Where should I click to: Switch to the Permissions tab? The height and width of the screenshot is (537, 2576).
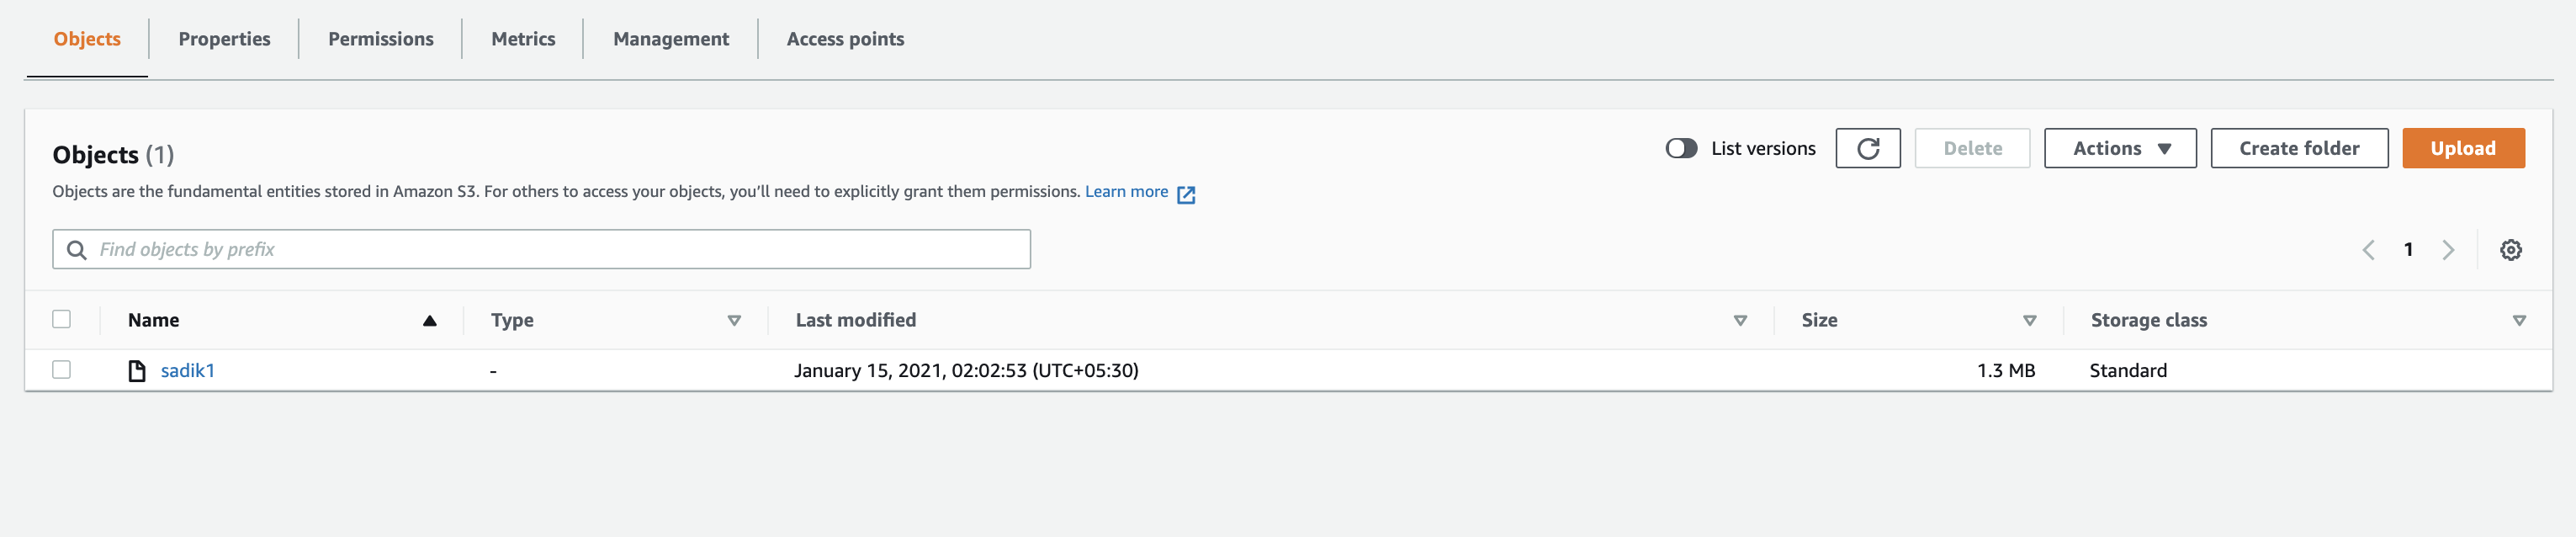pyautogui.click(x=381, y=39)
